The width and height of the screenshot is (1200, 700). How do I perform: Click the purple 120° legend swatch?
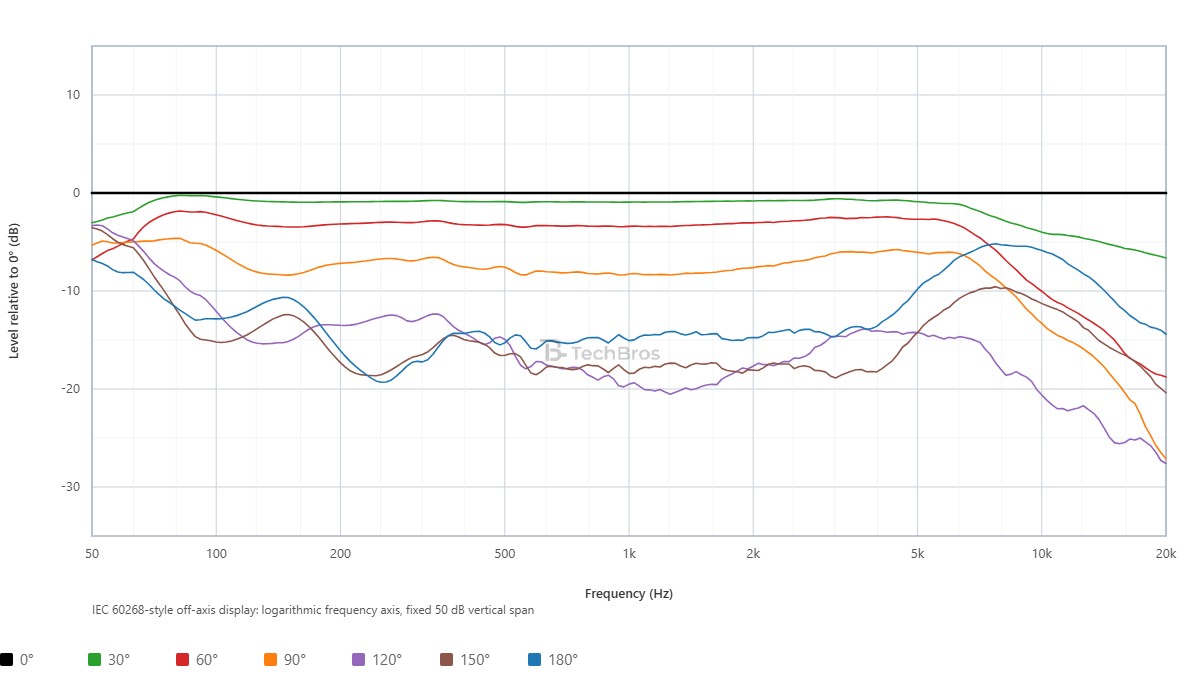tap(359, 659)
